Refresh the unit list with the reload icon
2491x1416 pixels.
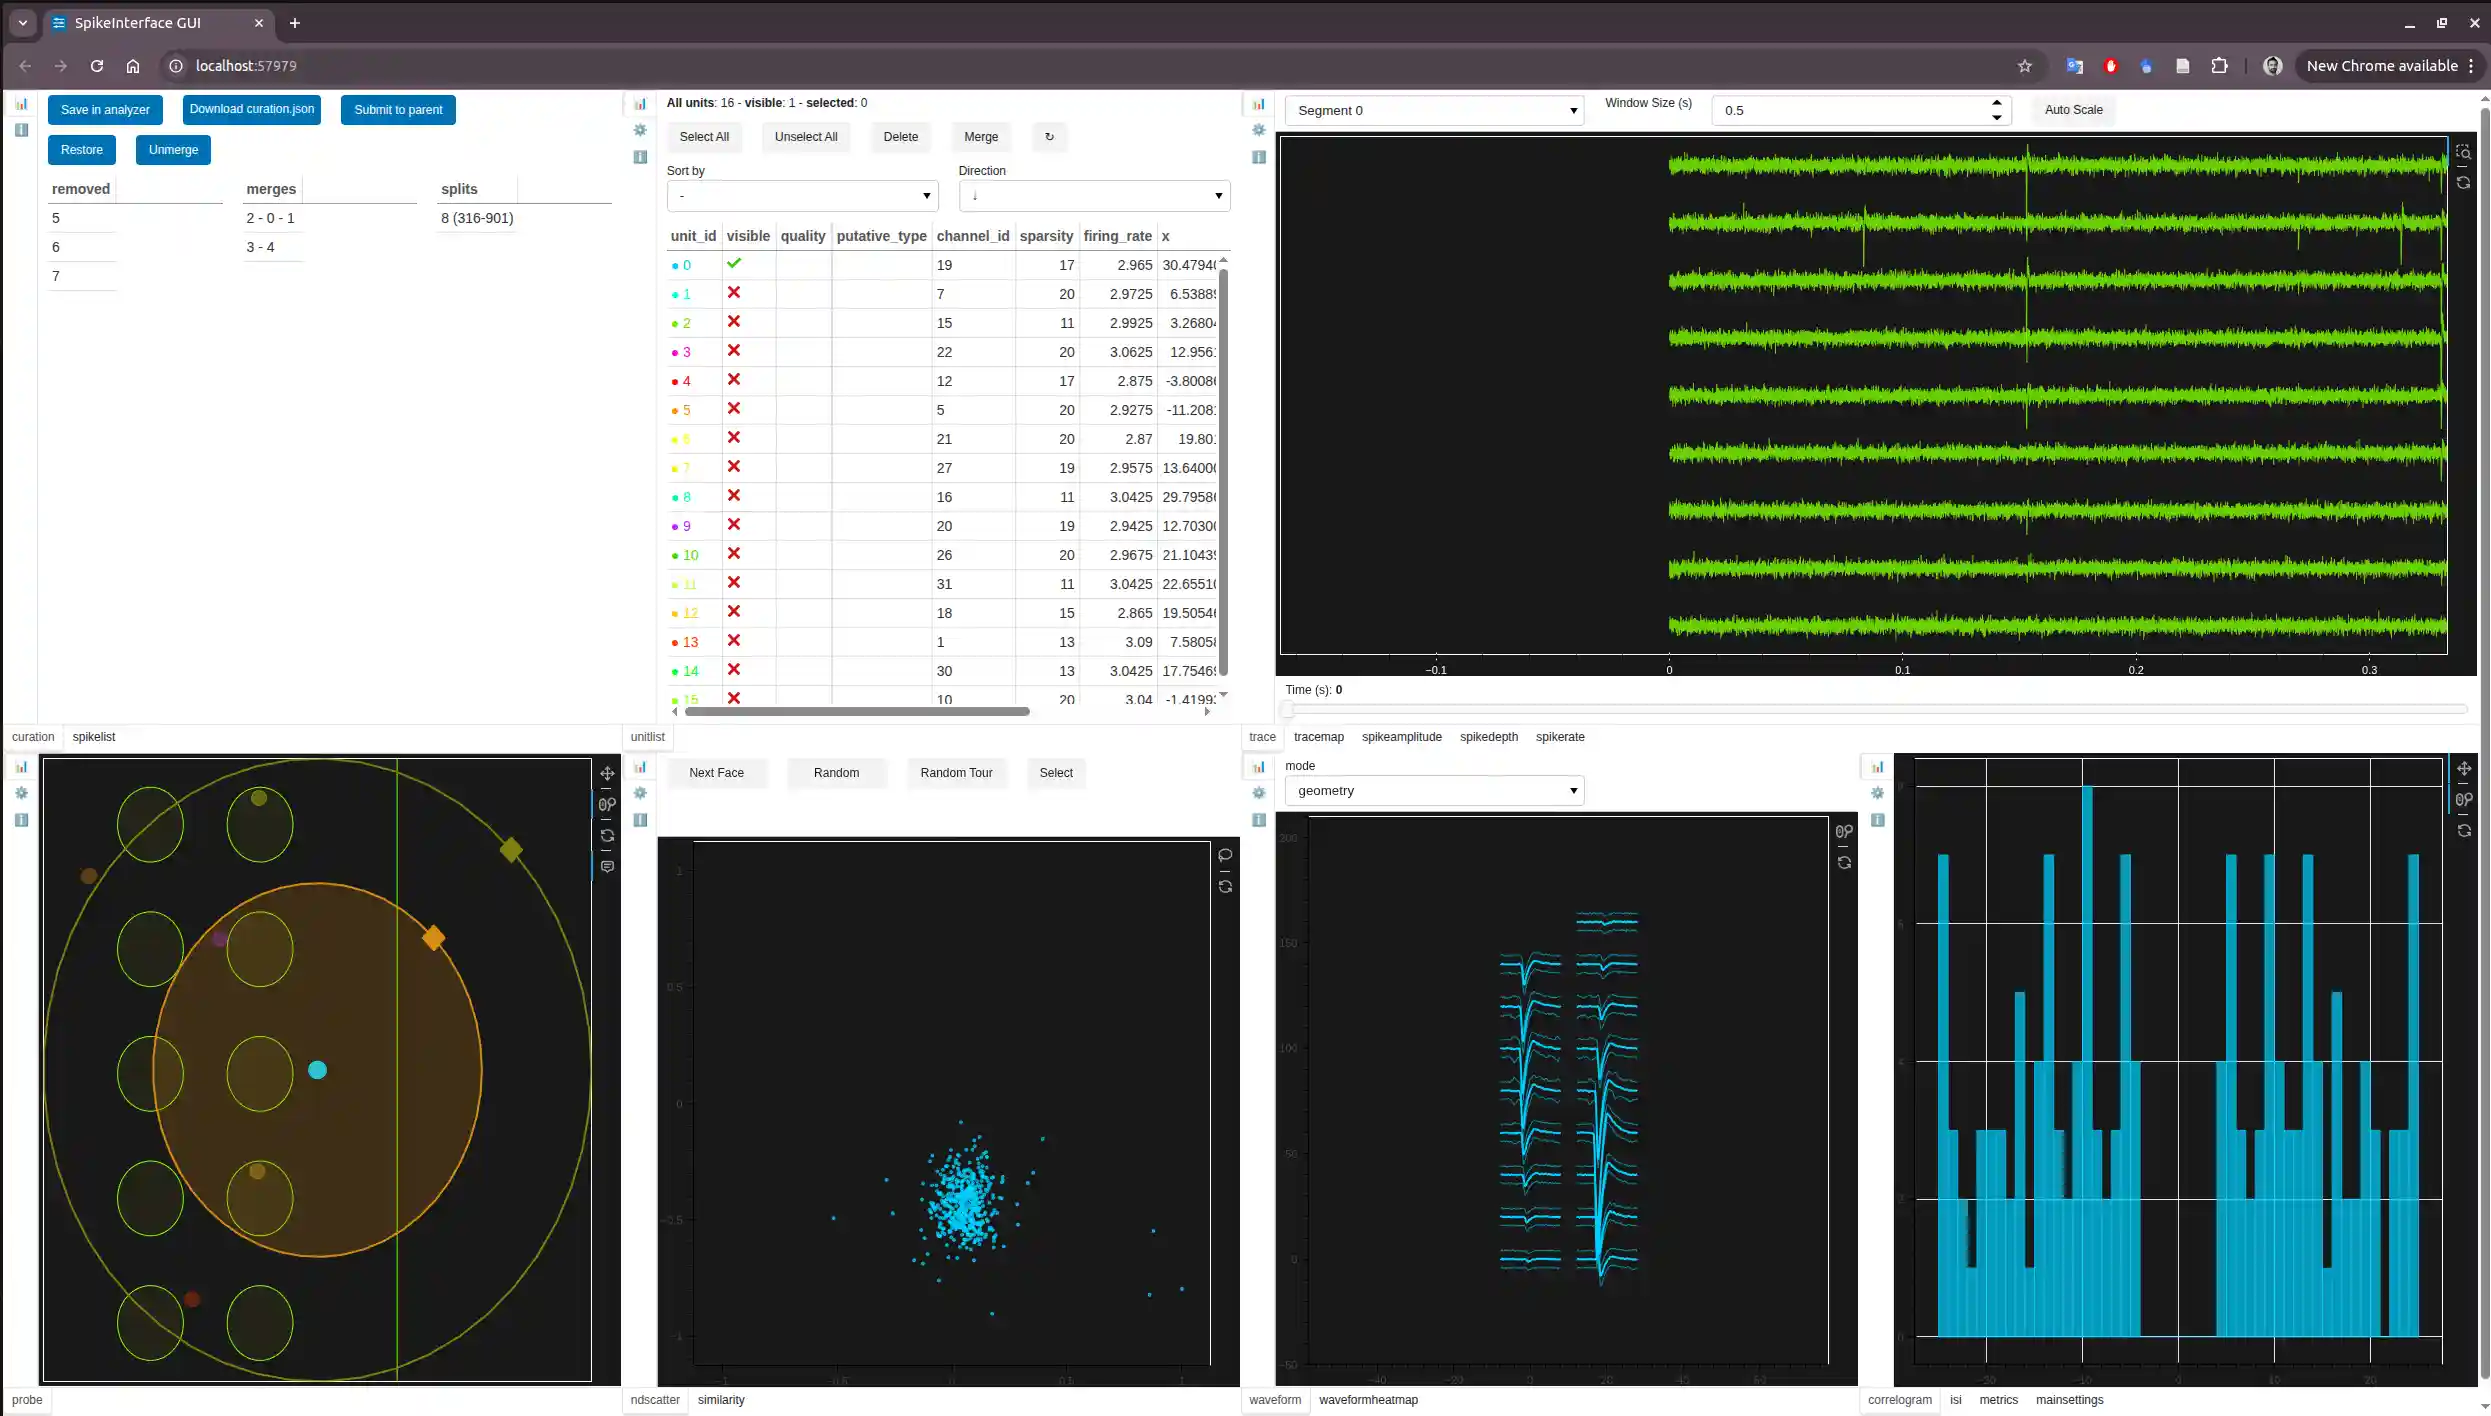pos(1049,137)
